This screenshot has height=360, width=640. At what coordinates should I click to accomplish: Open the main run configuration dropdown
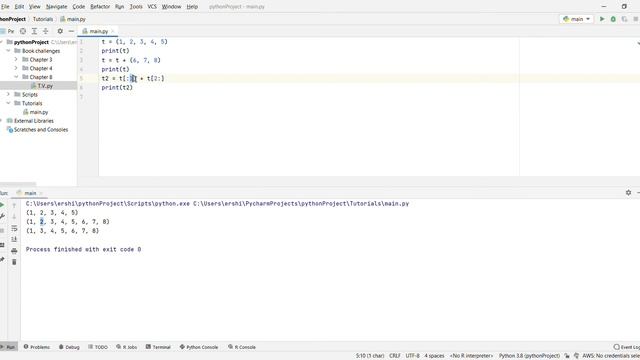pyautogui.click(x=576, y=19)
